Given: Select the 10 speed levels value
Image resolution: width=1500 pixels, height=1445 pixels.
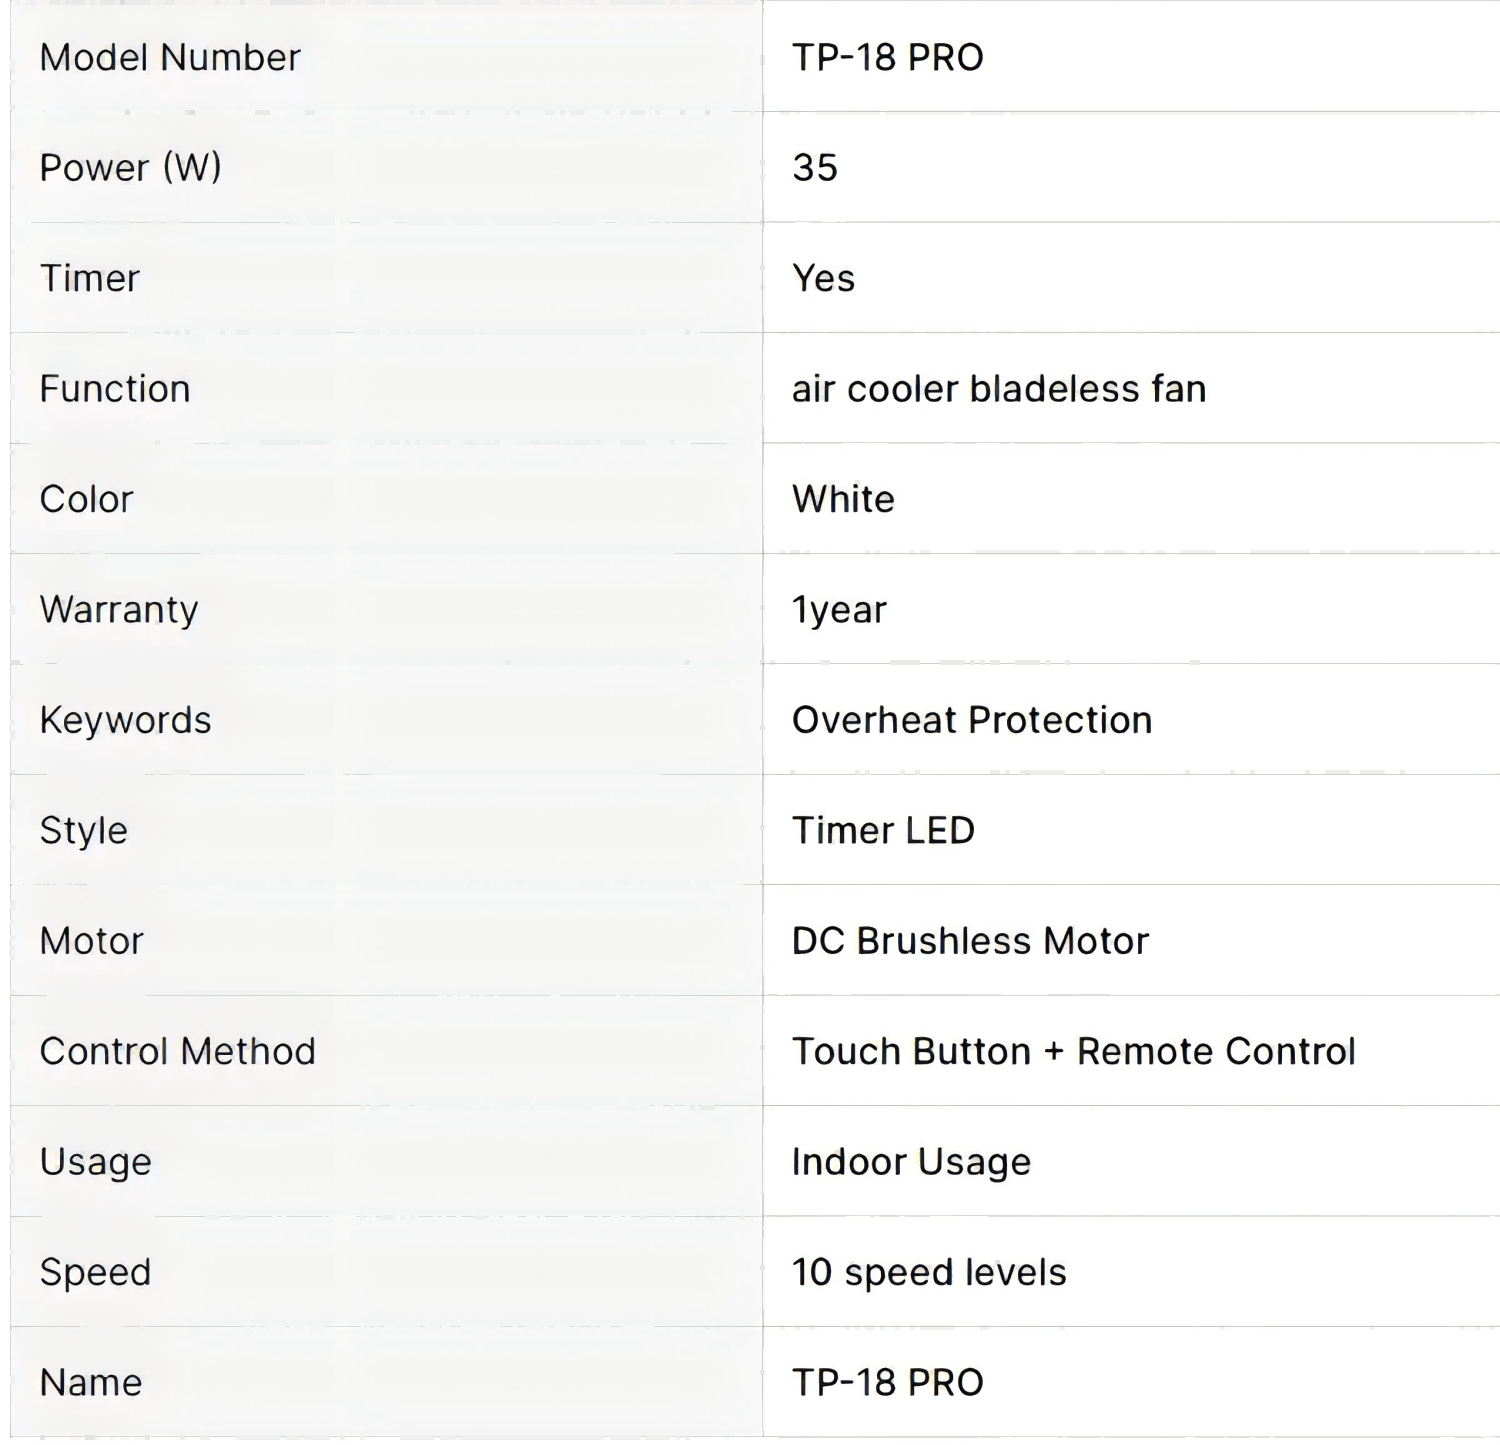Looking at the screenshot, I should [x=929, y=1272].
